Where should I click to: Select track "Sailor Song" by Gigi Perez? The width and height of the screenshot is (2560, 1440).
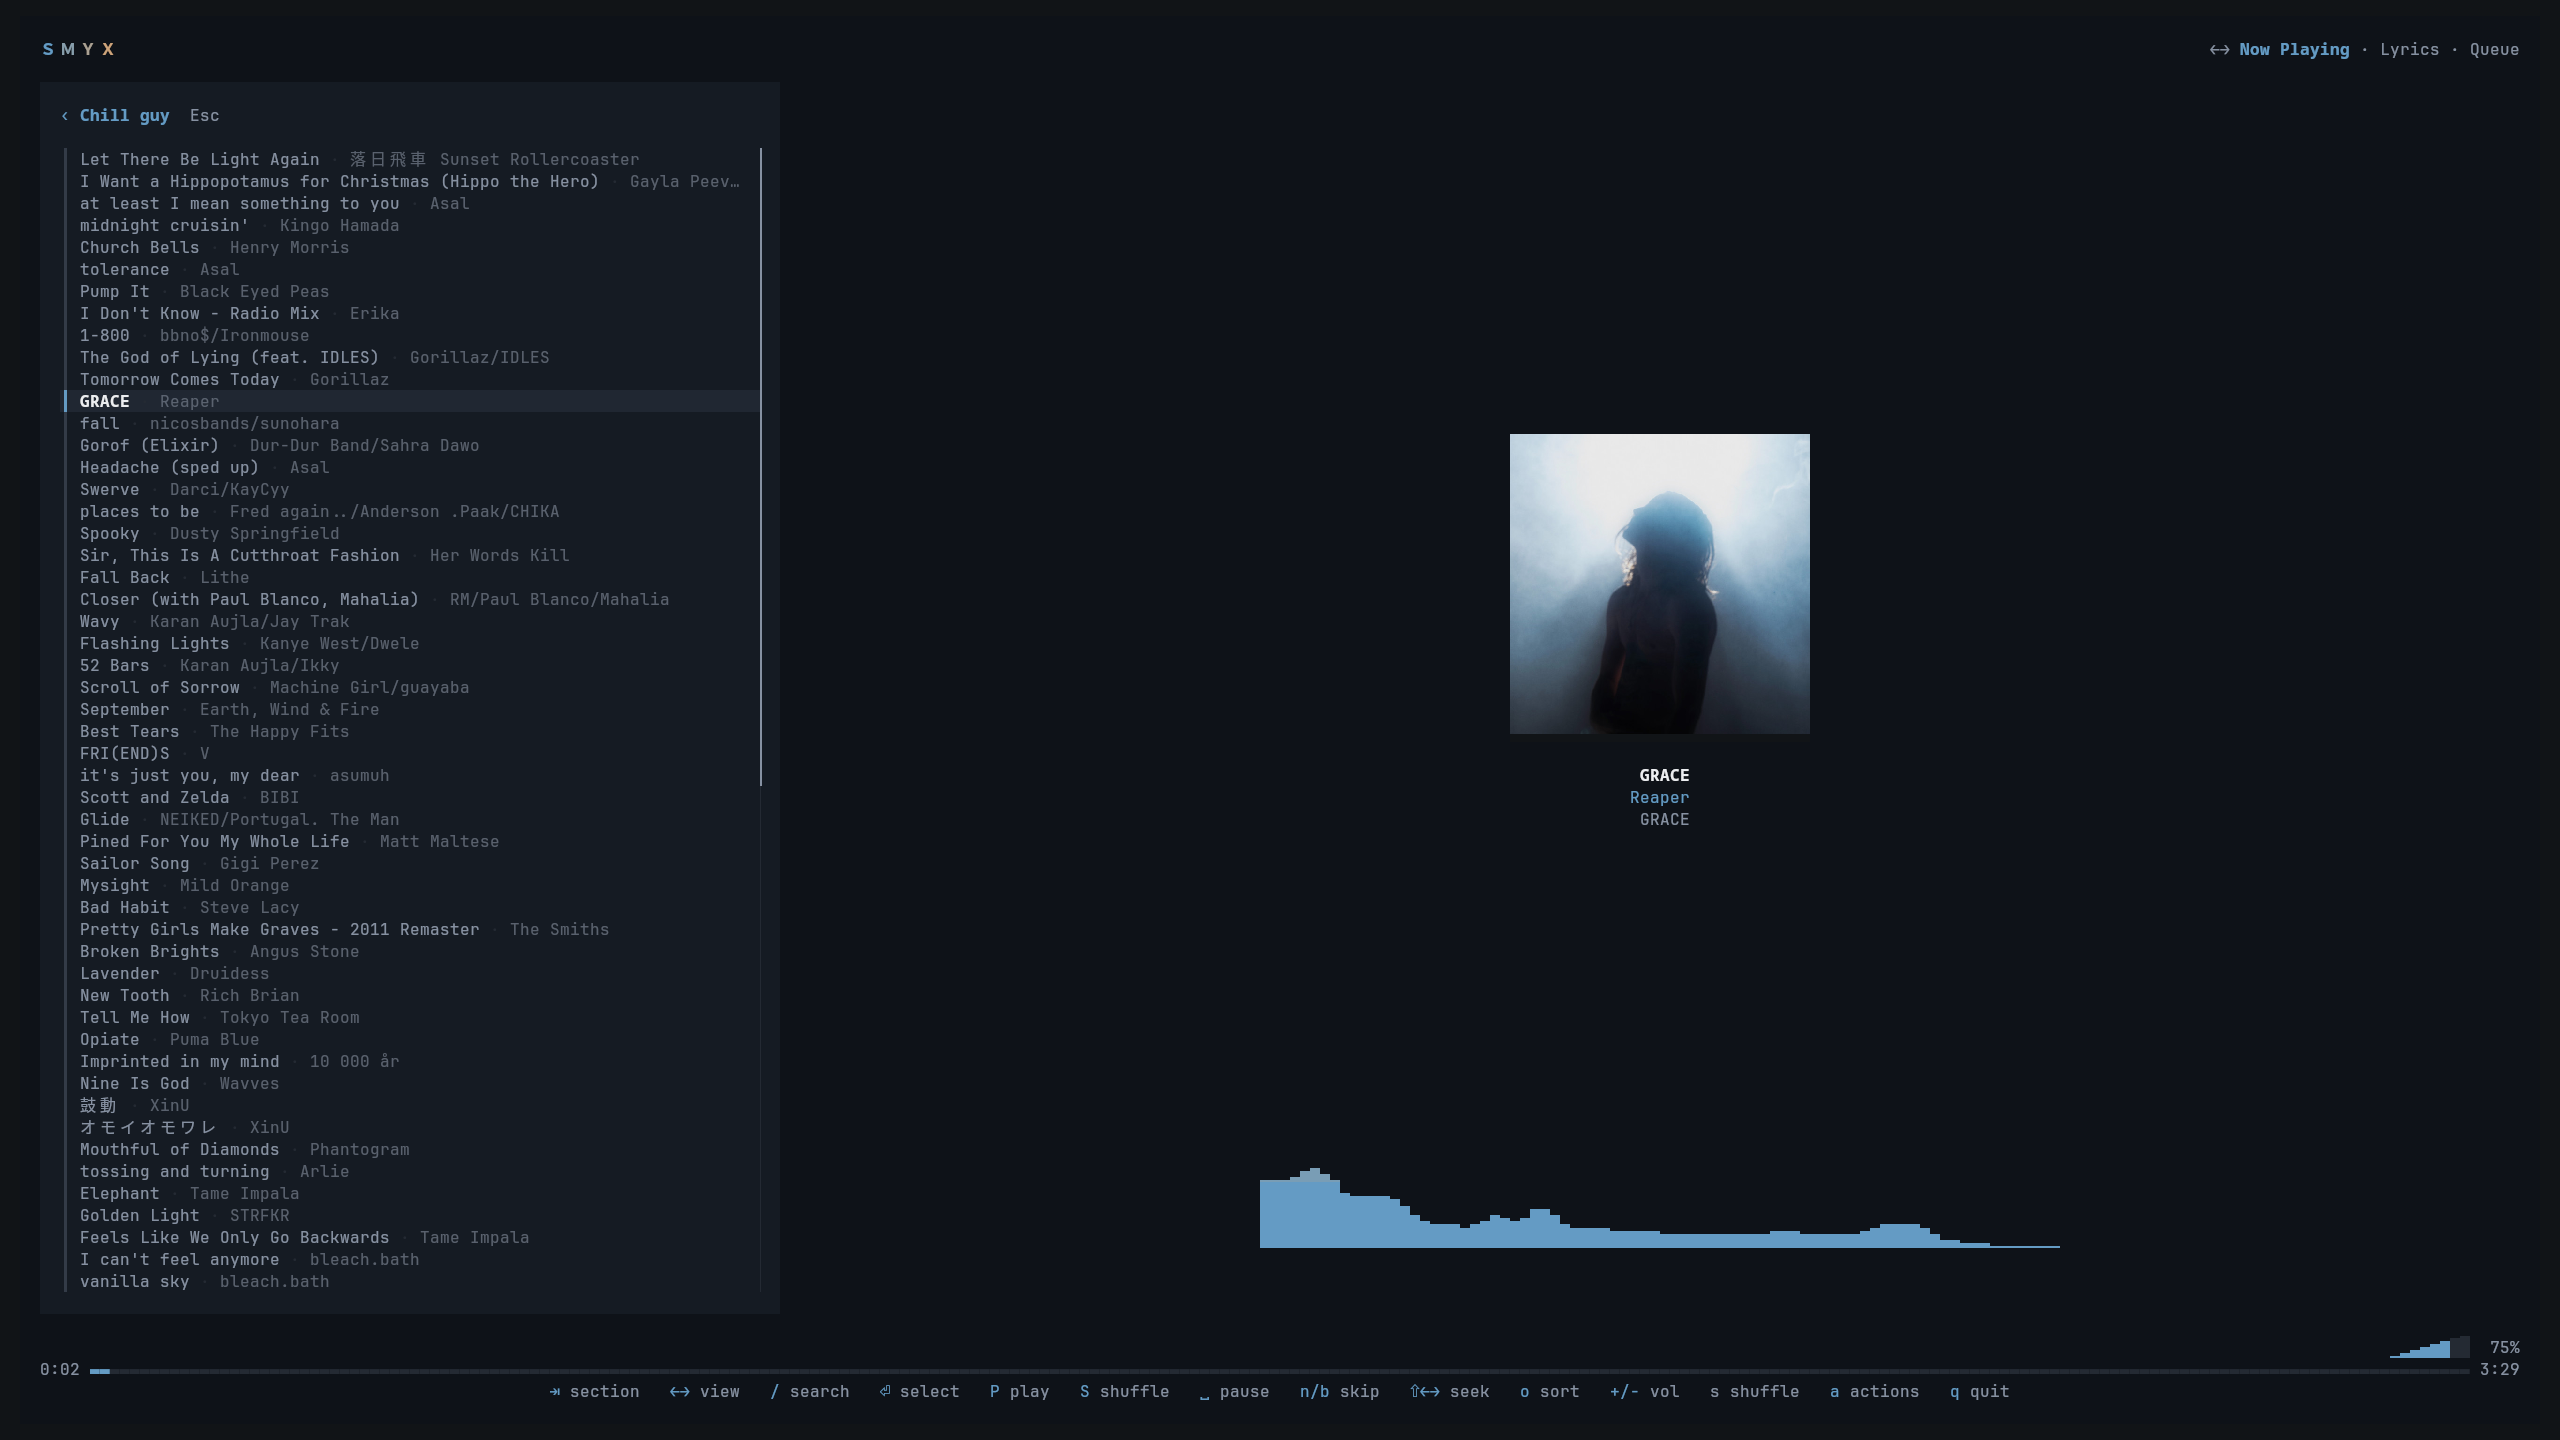pos(412,864)
